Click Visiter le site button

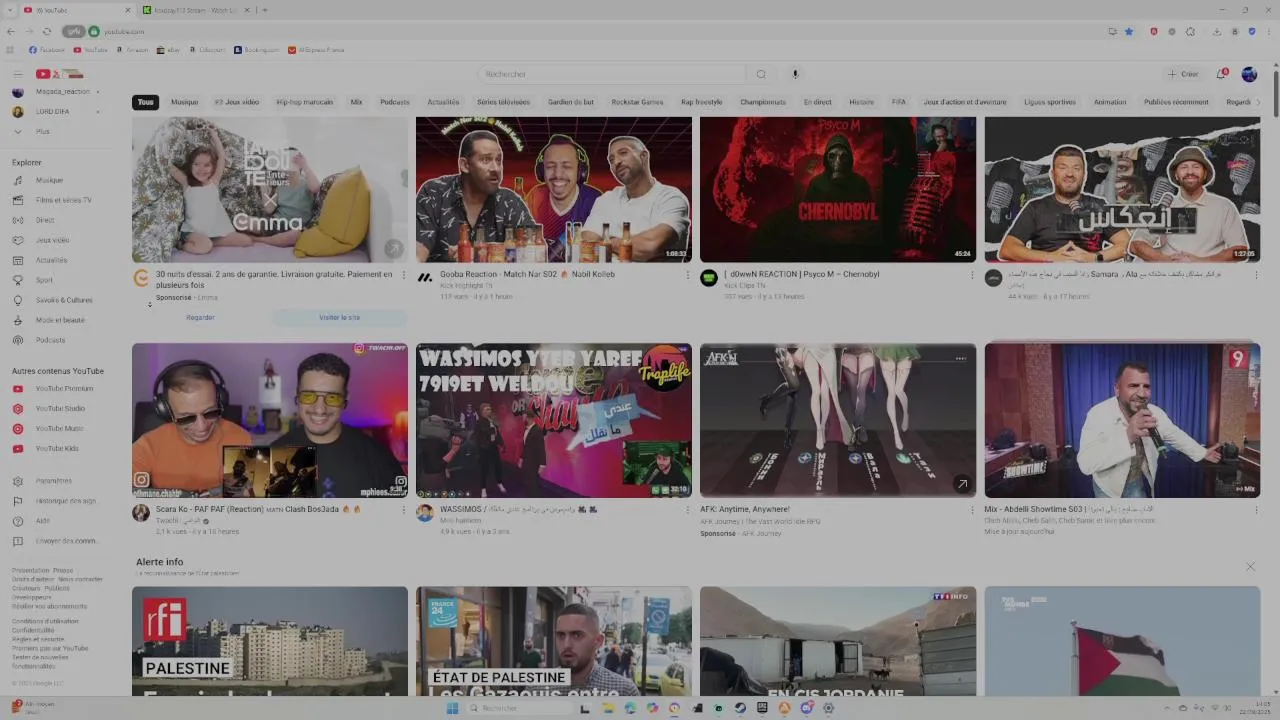(x=339, y=317)
